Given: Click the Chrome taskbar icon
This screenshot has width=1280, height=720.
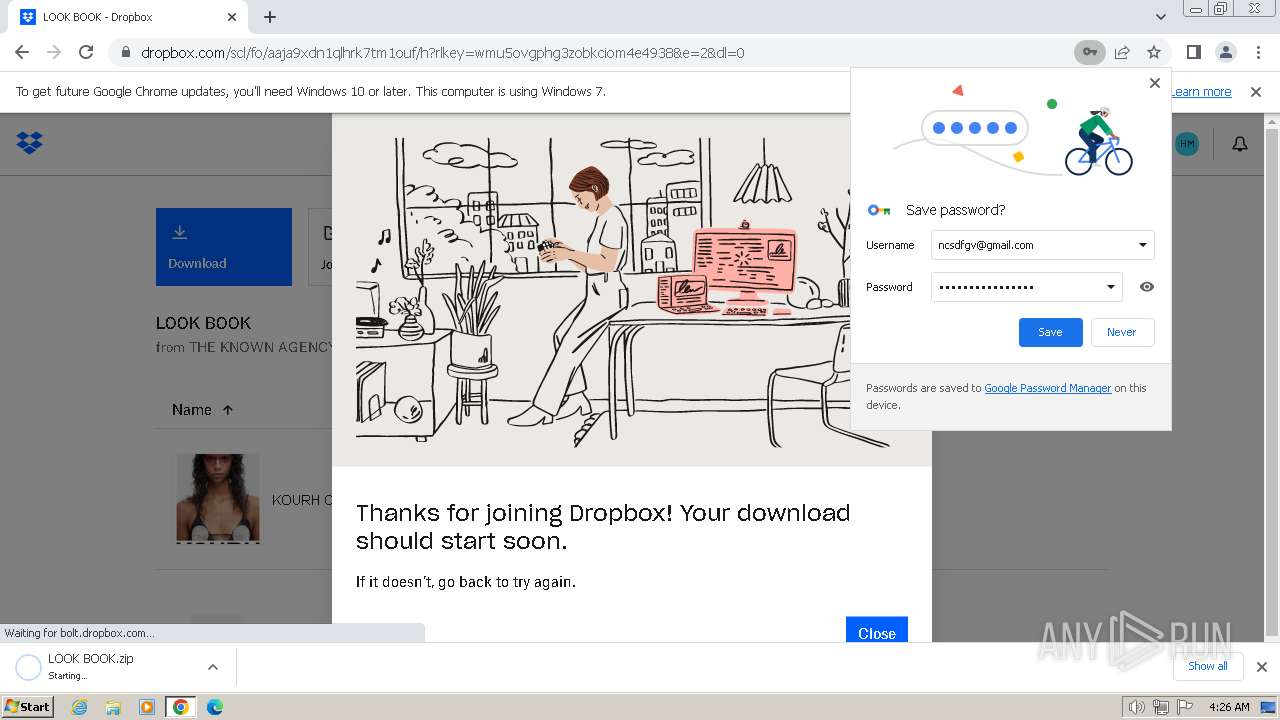Looking at the screenshot, I should 181,707.
